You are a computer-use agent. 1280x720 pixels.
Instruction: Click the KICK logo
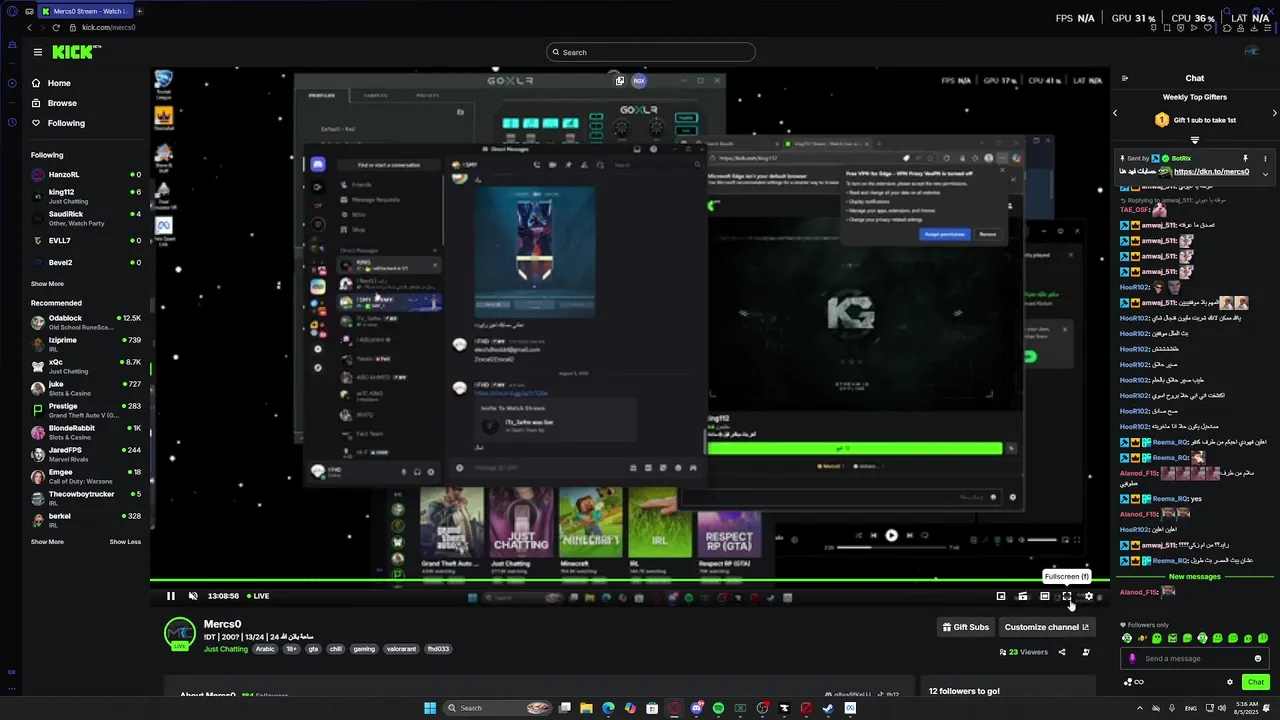[76, 52]
